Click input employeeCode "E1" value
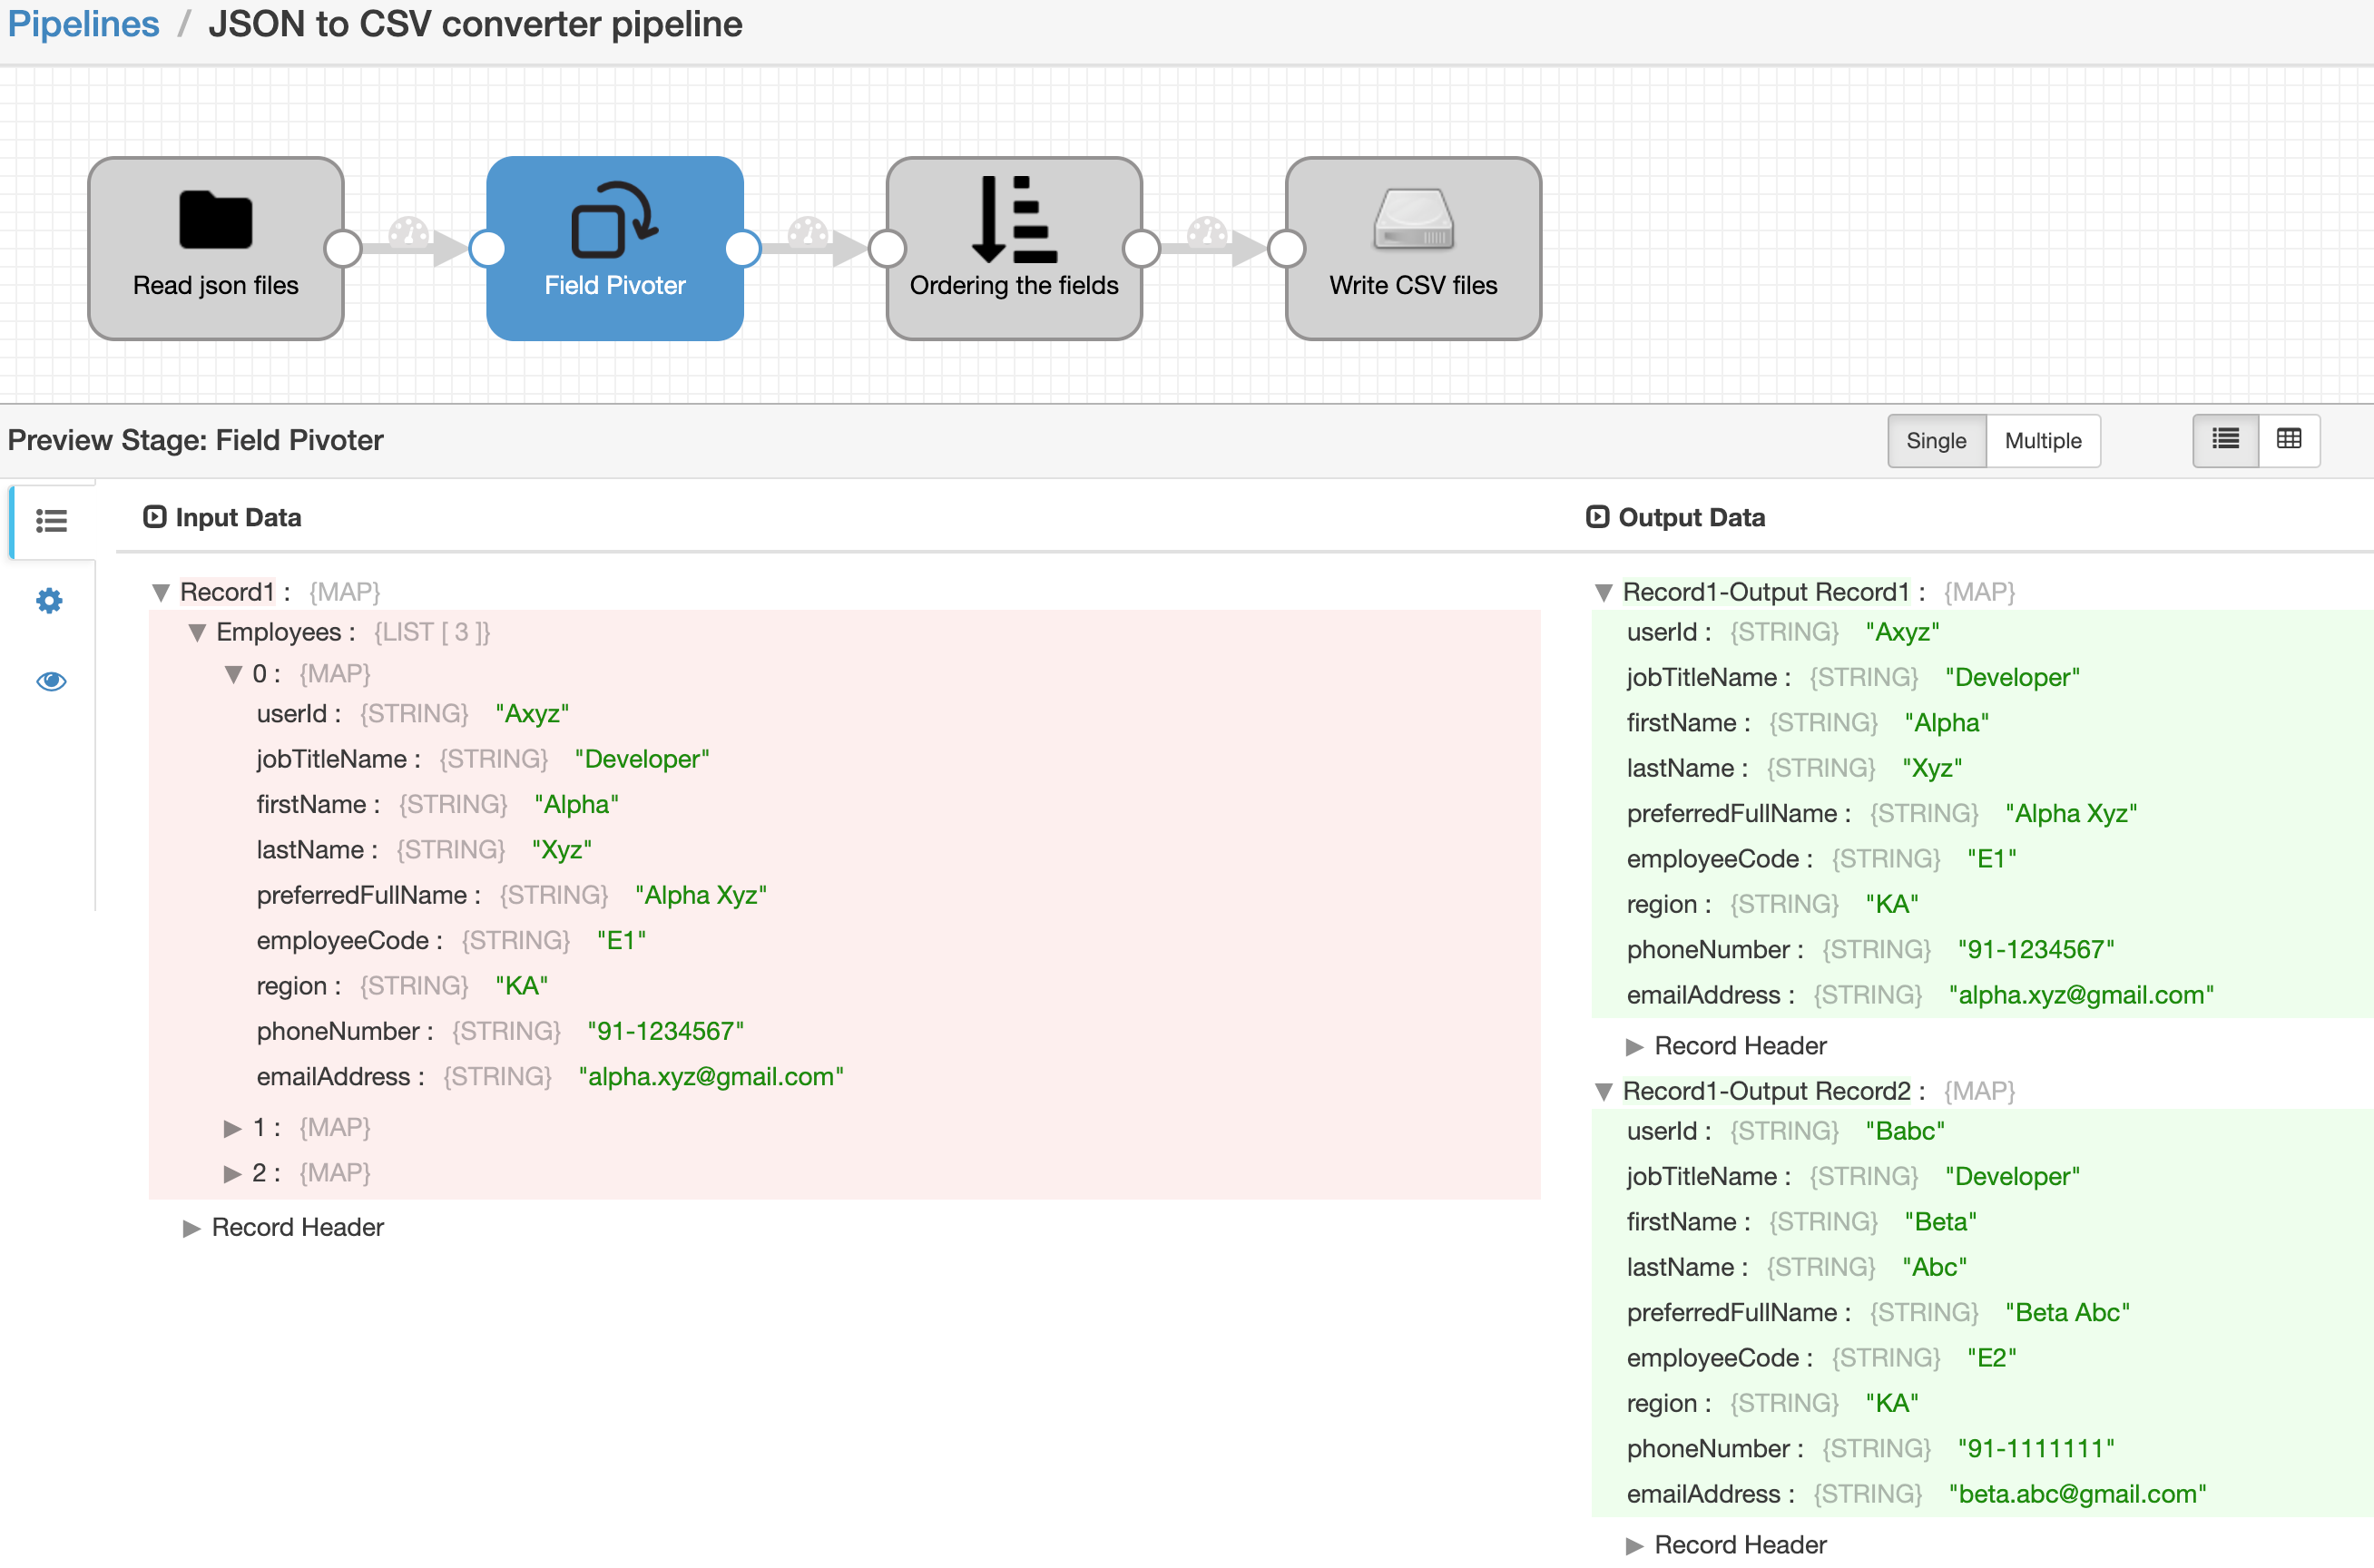The image size is (2374, 1568). (x=621, y=940)
